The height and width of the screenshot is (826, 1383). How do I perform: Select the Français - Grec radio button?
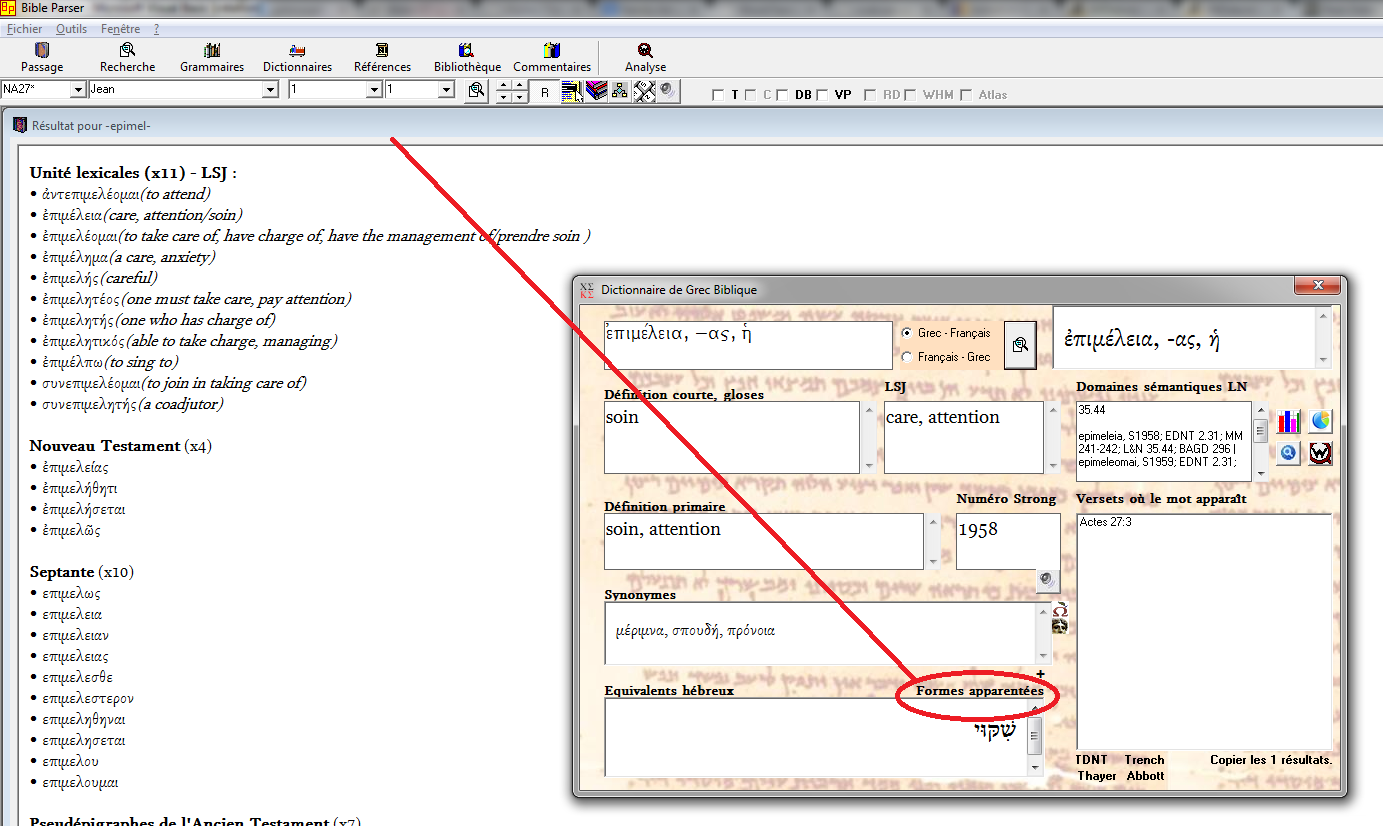pos(907,357)
